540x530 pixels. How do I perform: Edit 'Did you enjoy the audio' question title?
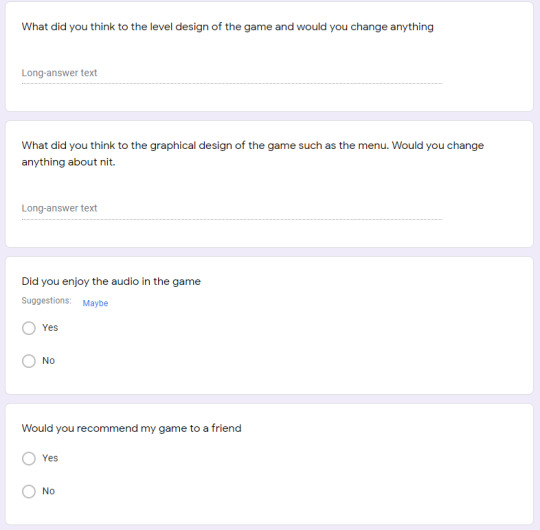(x=111, y=281)
